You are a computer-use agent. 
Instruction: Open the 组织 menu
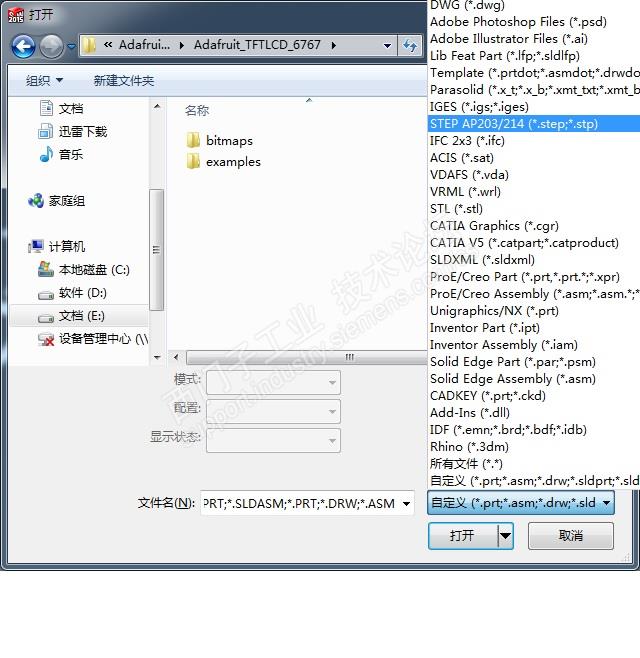click(44, 80)
